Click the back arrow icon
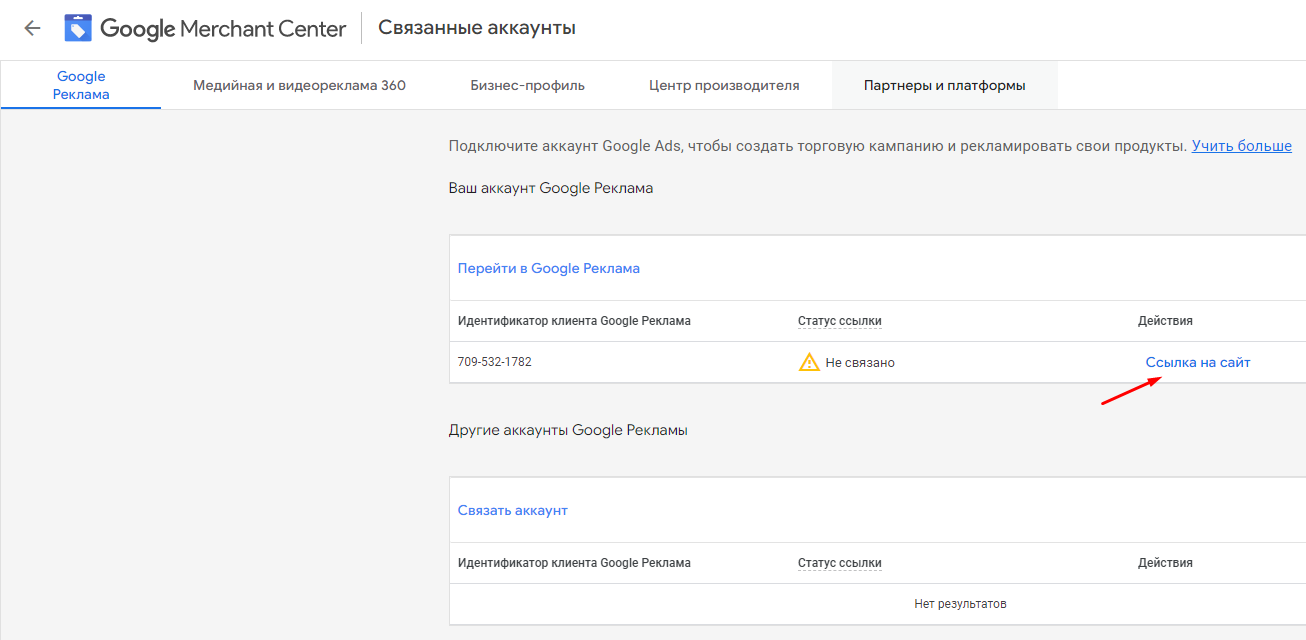This screenshot has height=640, width=1306. pos(32,28)
